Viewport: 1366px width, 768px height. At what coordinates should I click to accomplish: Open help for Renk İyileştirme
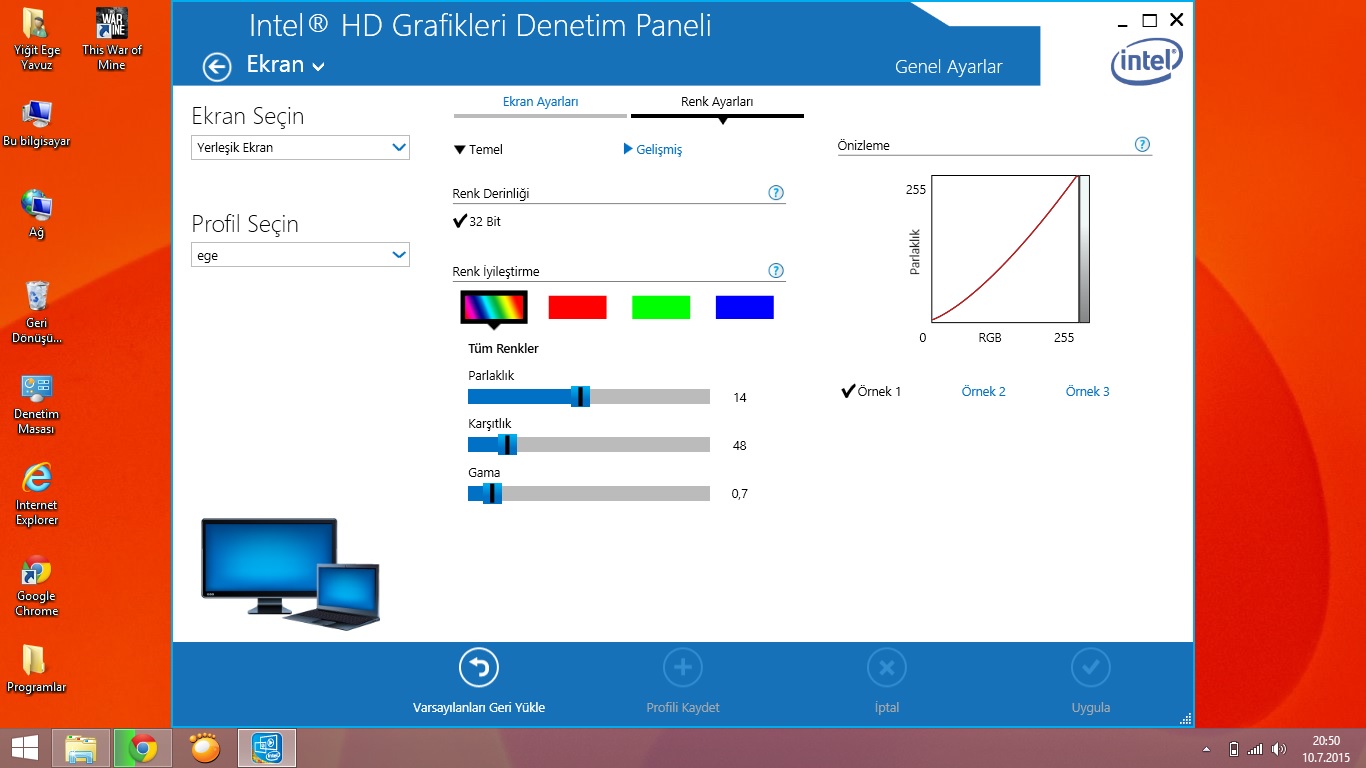click(776, 271)
